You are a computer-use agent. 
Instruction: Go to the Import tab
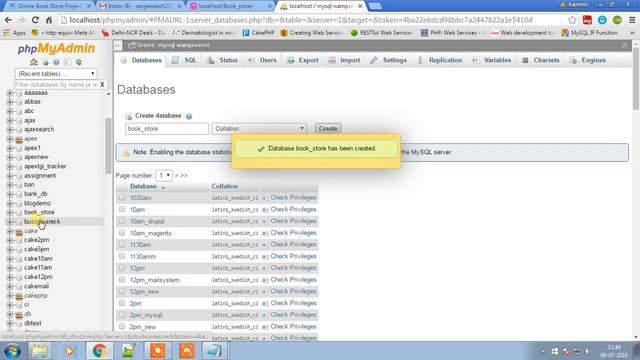(344, 60)
